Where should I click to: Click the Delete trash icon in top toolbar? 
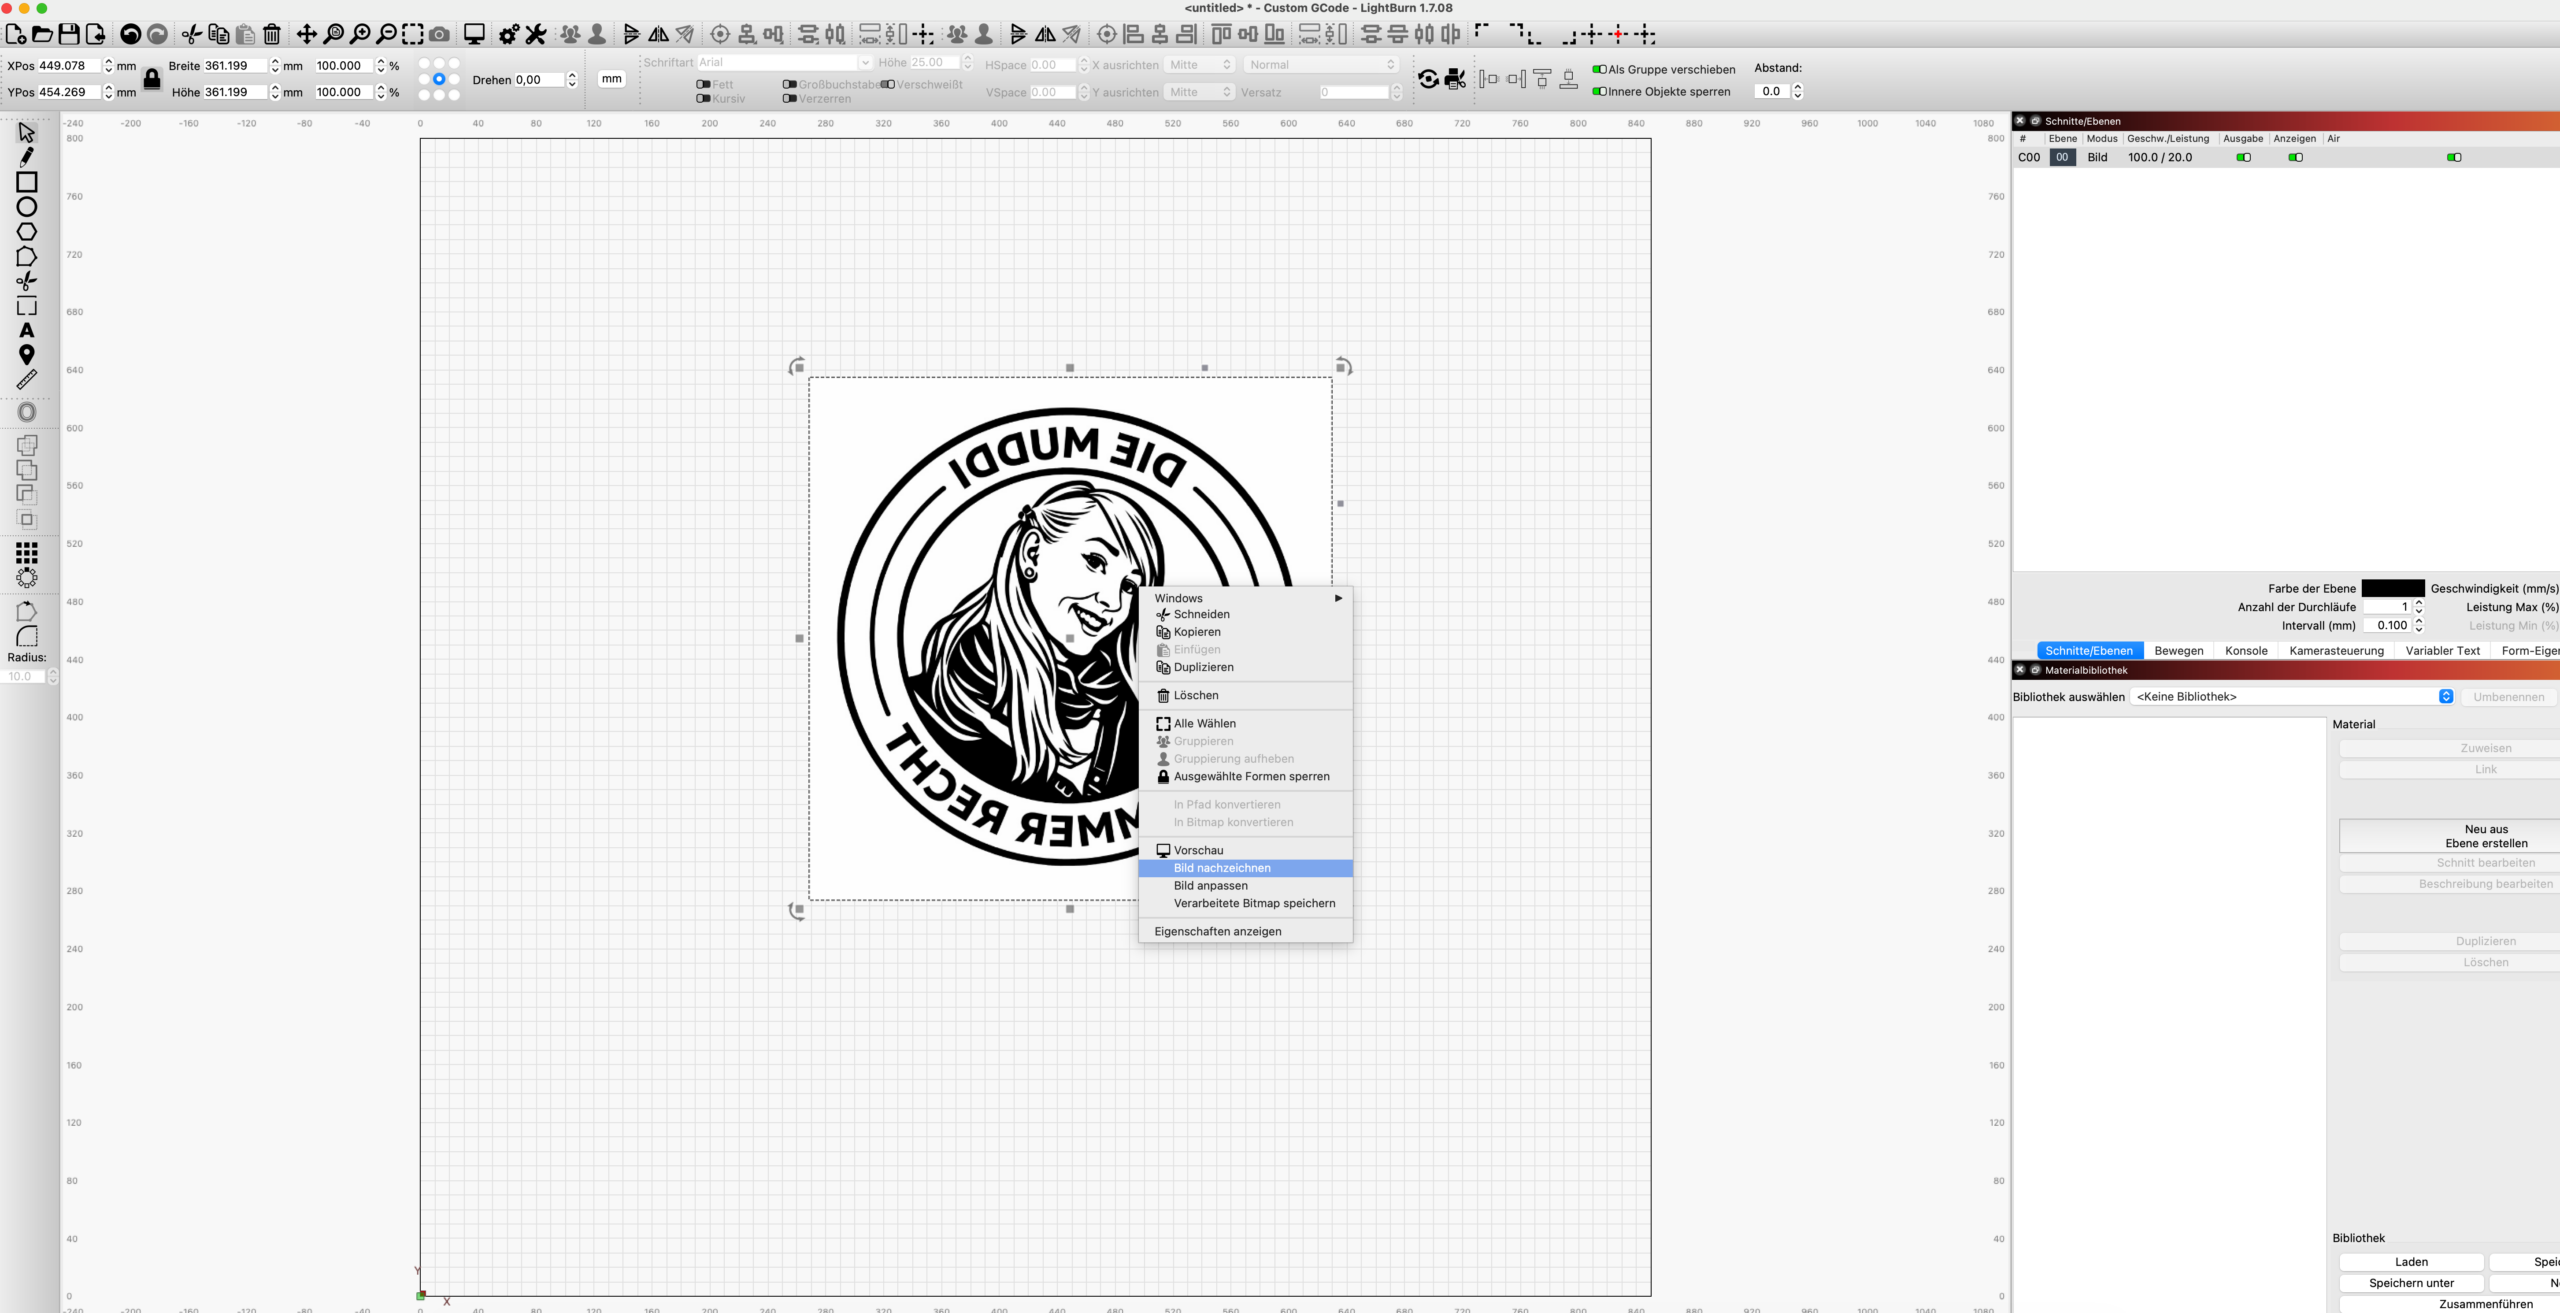[272, 35]
